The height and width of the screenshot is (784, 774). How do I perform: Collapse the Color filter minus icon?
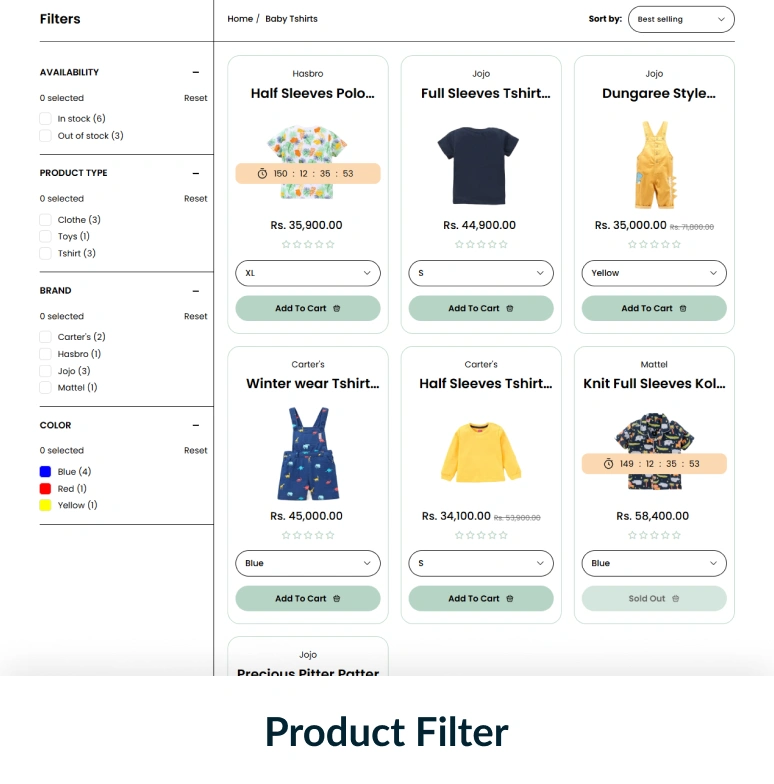click(x=196, y=426)
